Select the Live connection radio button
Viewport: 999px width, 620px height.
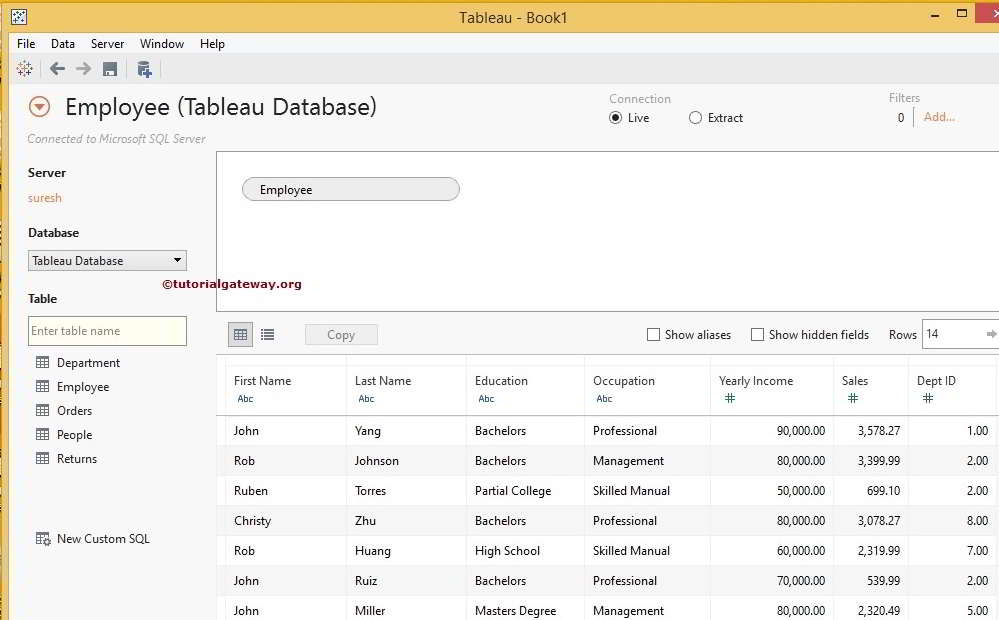click(615, 117)
